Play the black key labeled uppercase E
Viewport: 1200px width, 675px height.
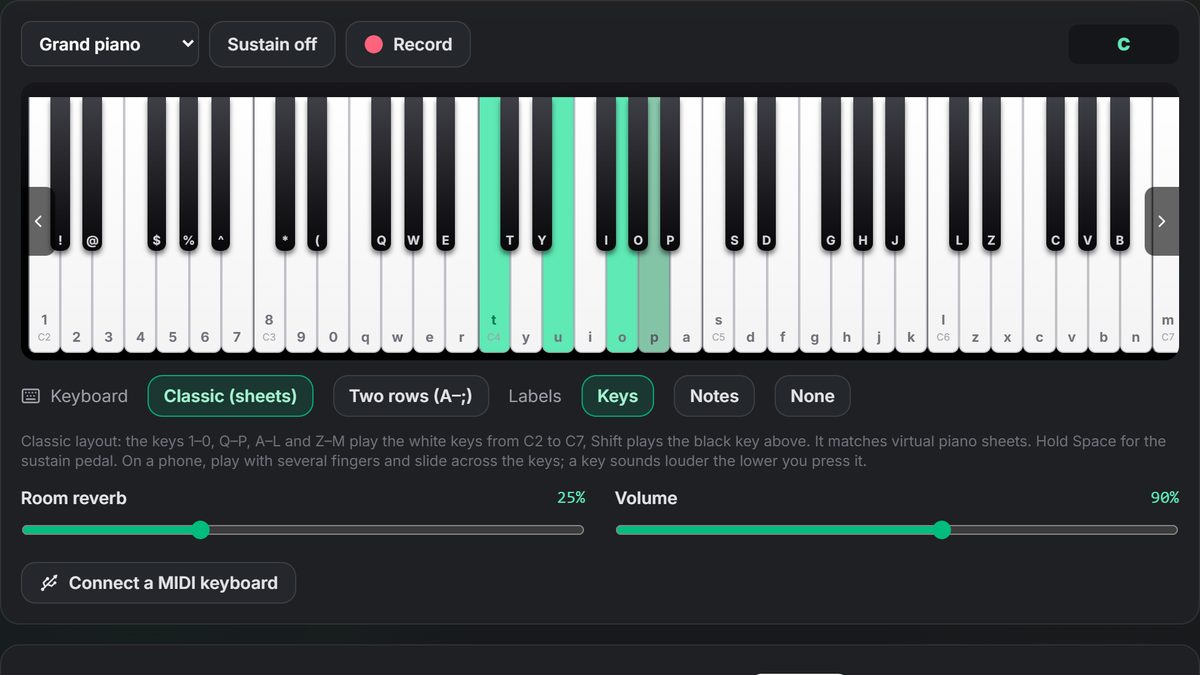click(x=445, y=175)
